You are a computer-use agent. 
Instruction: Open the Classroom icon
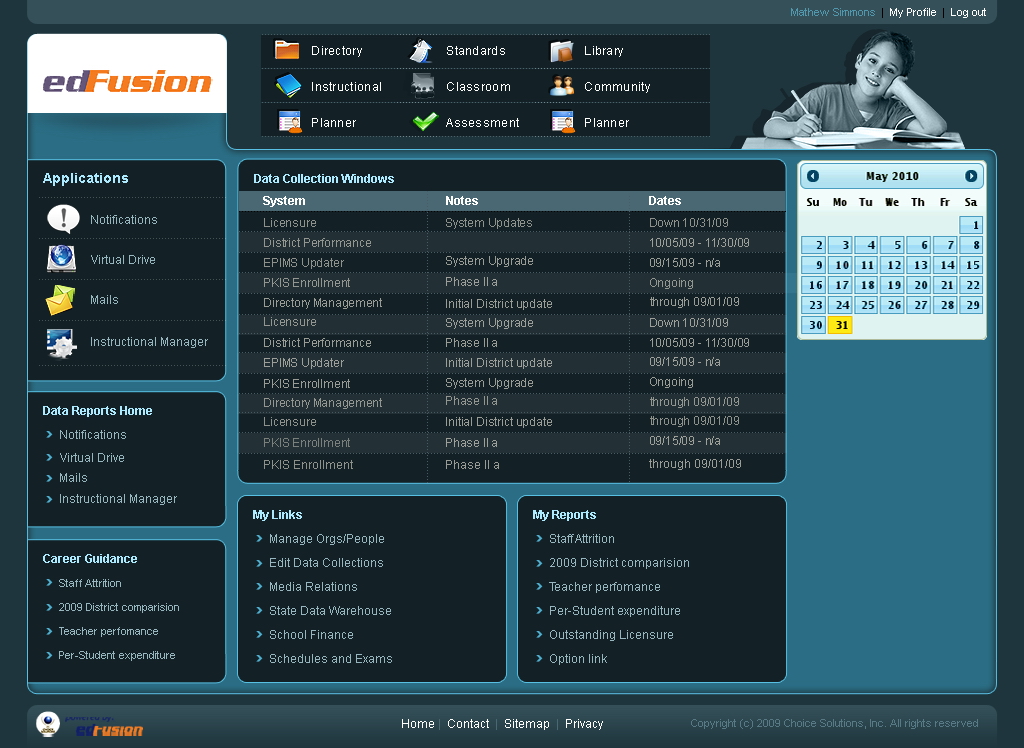coord(423,86)
